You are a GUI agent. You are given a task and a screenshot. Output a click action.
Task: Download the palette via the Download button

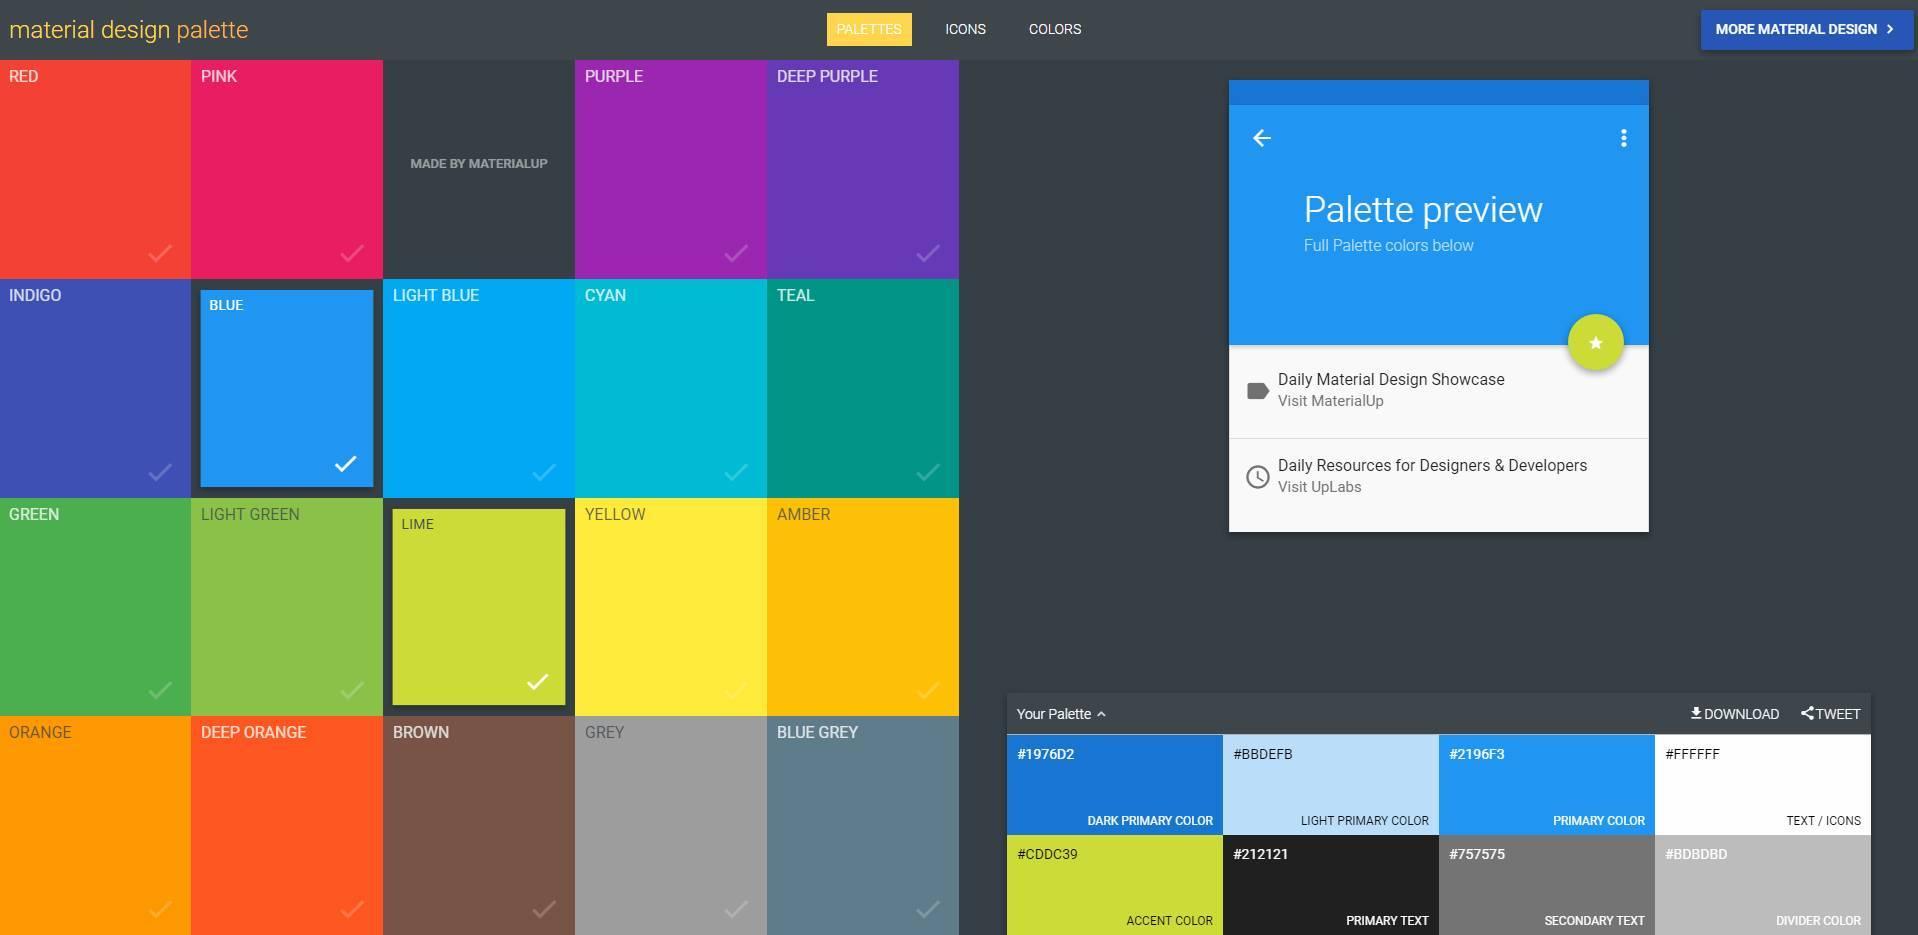pyautogui.click(x=1734, y=714)
